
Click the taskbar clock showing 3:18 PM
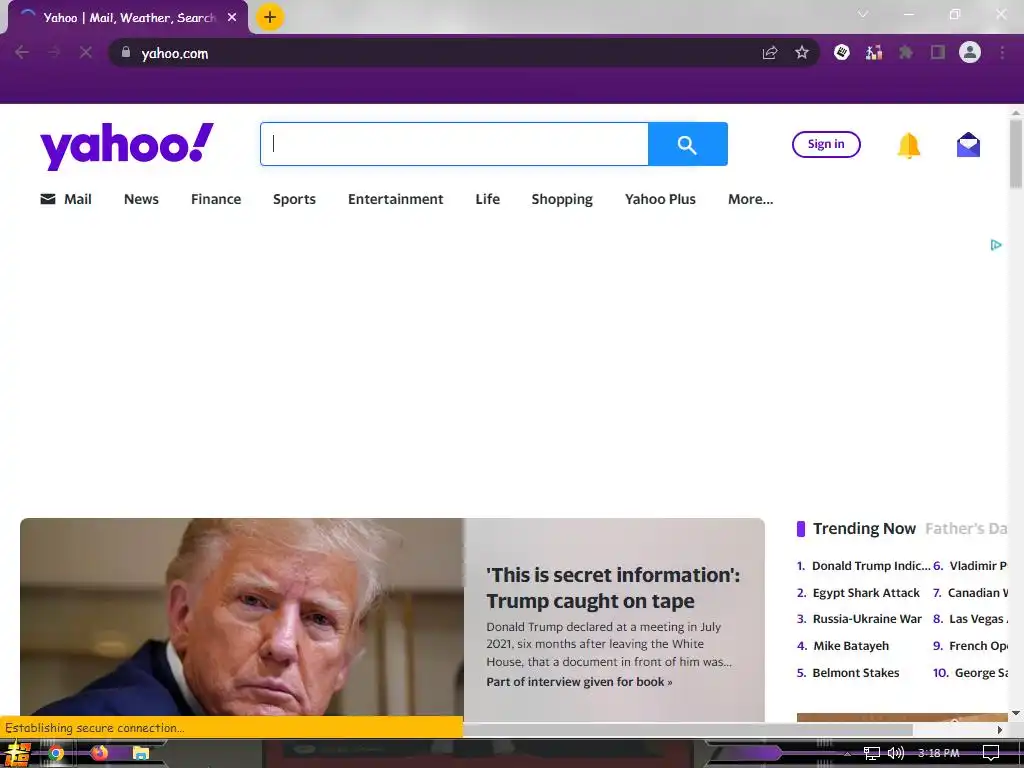coord(938,754)
